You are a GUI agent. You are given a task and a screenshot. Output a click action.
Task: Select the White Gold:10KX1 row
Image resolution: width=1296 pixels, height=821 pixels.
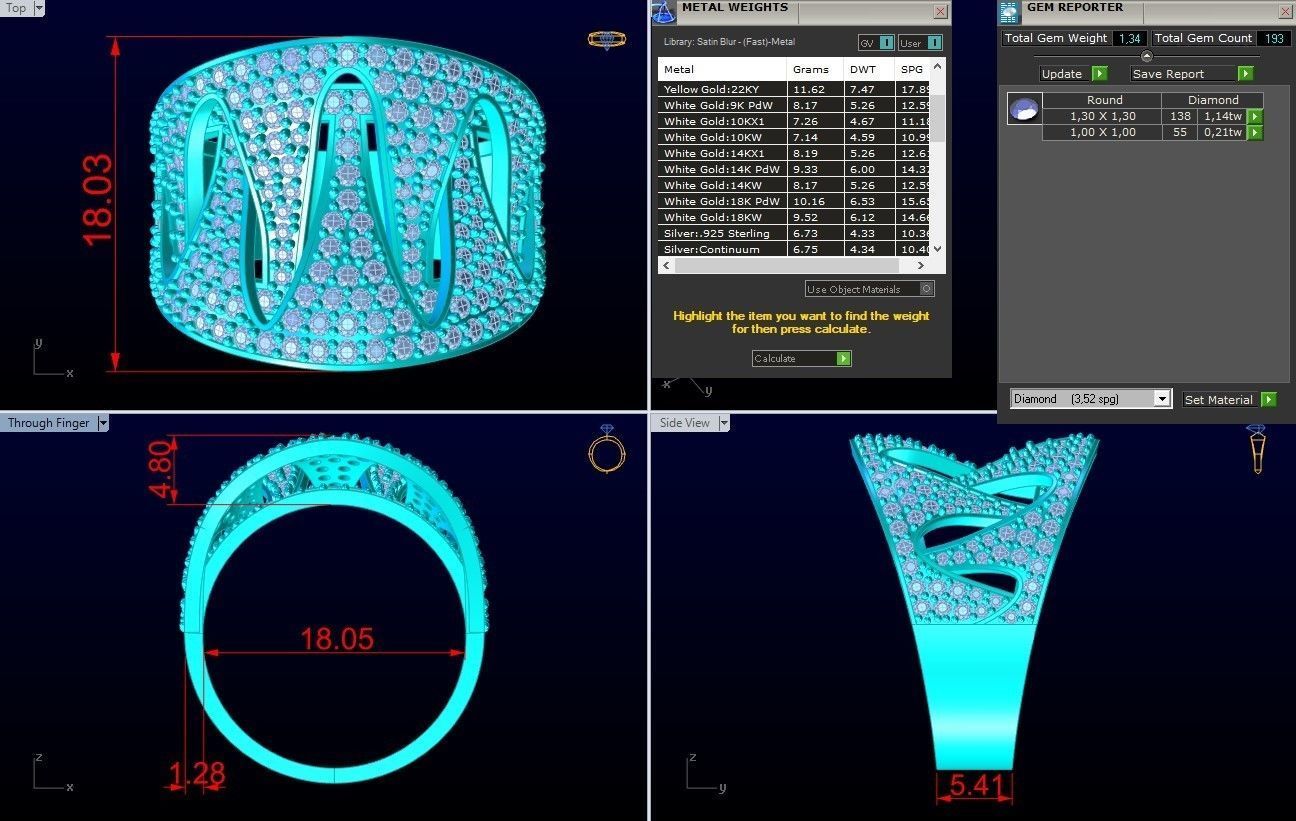(794, 121)
